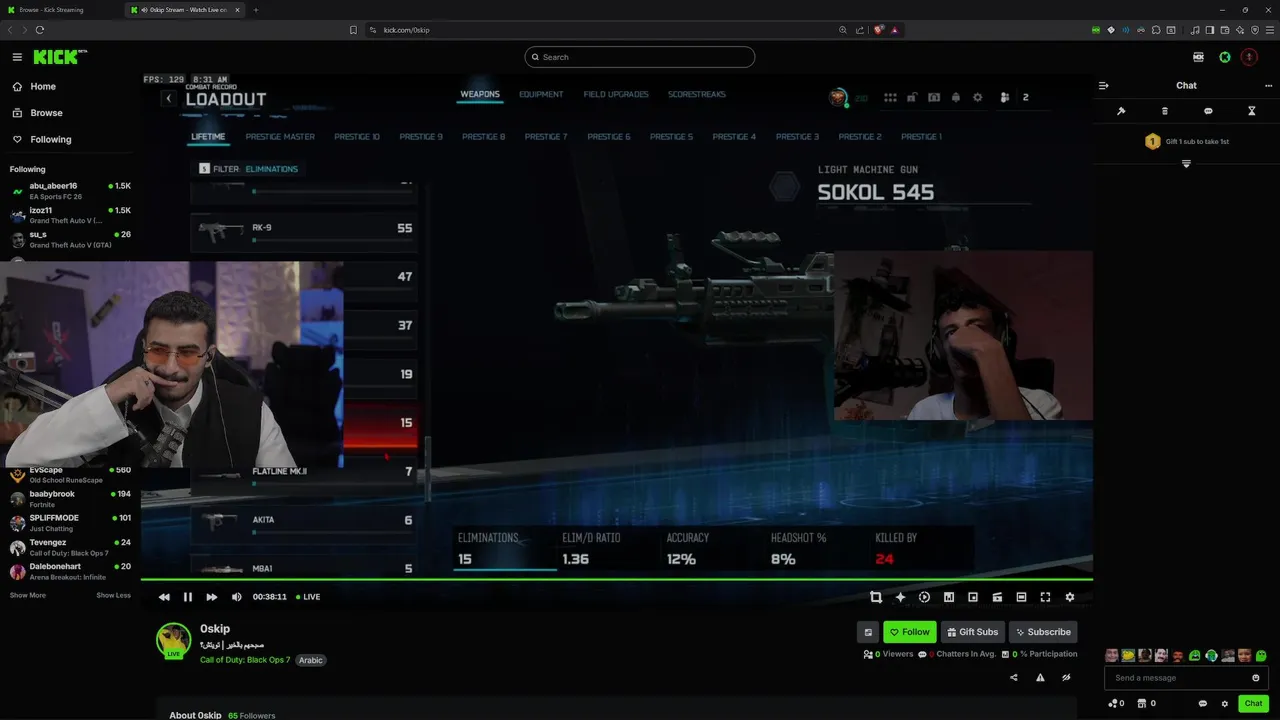Reload the page in the browser

pyautogui.click(x=40, y=30)
